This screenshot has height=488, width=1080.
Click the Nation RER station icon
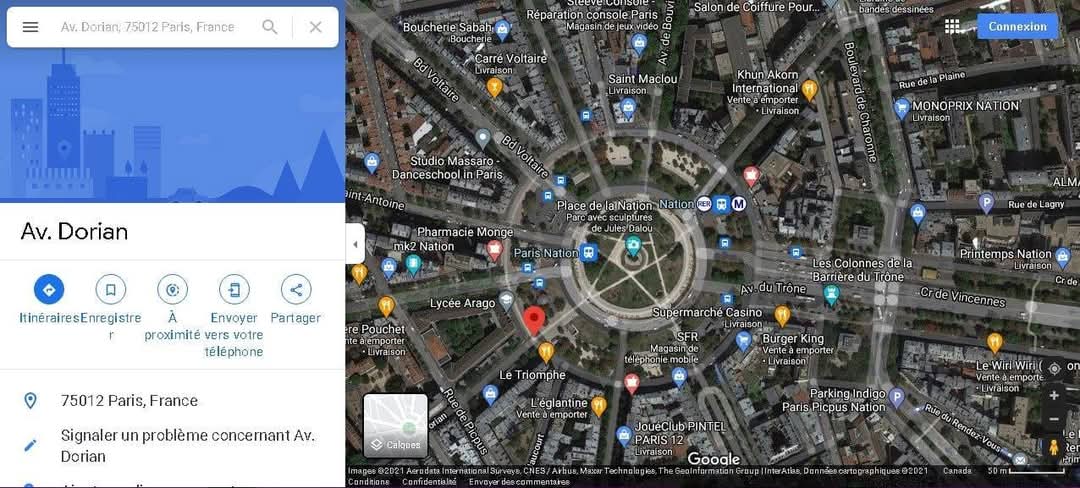click(x=703, y=204)
